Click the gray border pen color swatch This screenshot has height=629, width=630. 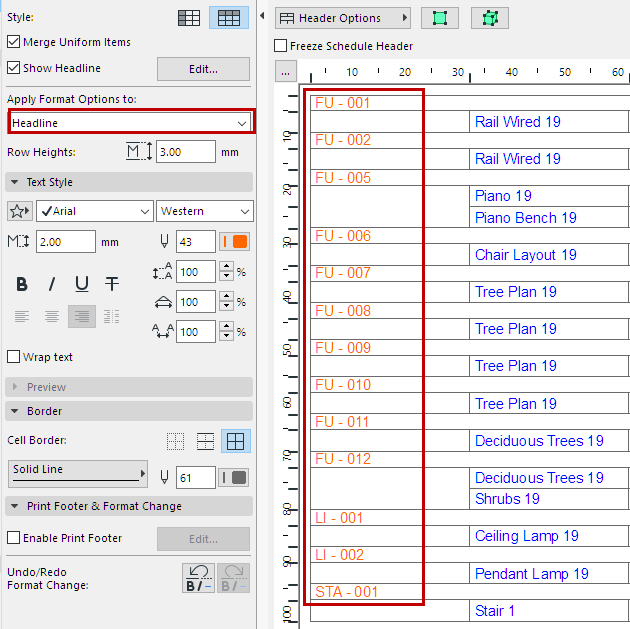click(234, 478)
